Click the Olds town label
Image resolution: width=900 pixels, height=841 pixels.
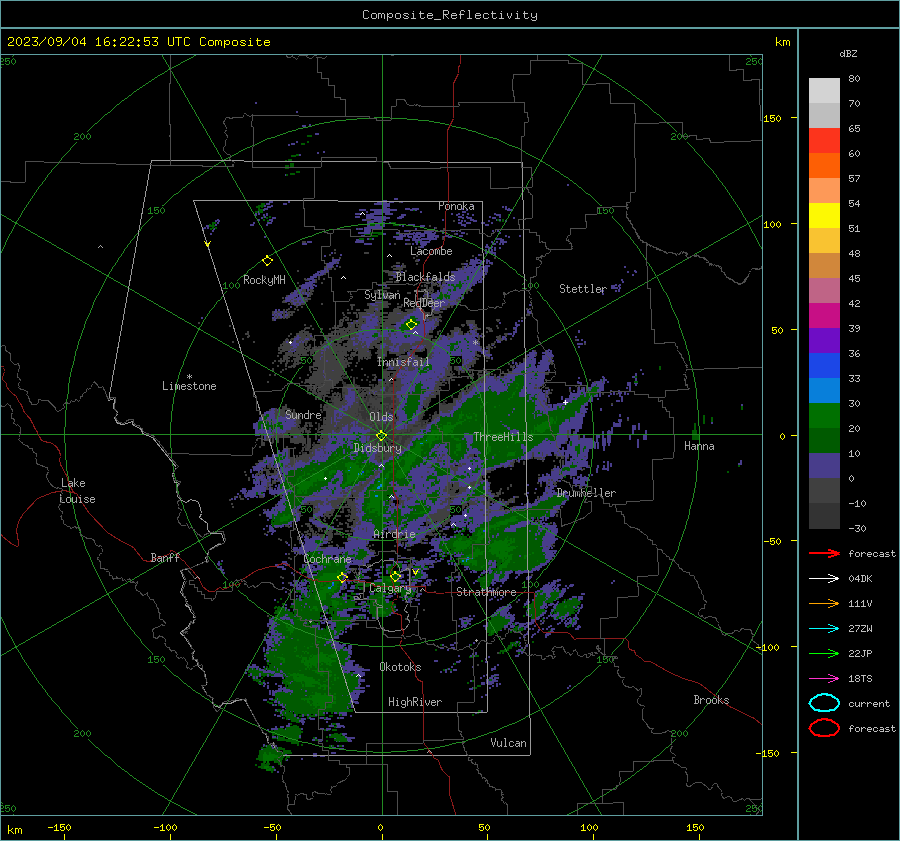coord(381,417)
